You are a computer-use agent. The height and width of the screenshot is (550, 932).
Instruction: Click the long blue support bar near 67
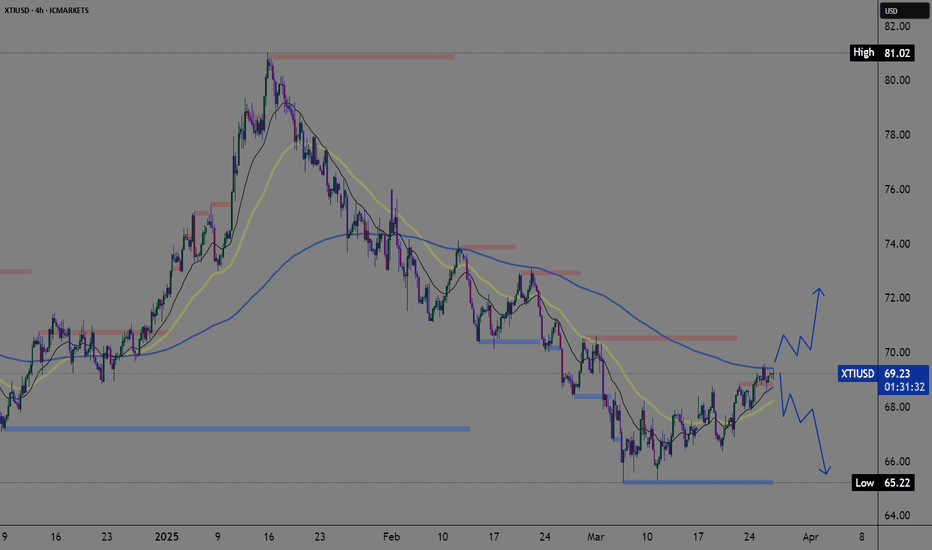237,428
